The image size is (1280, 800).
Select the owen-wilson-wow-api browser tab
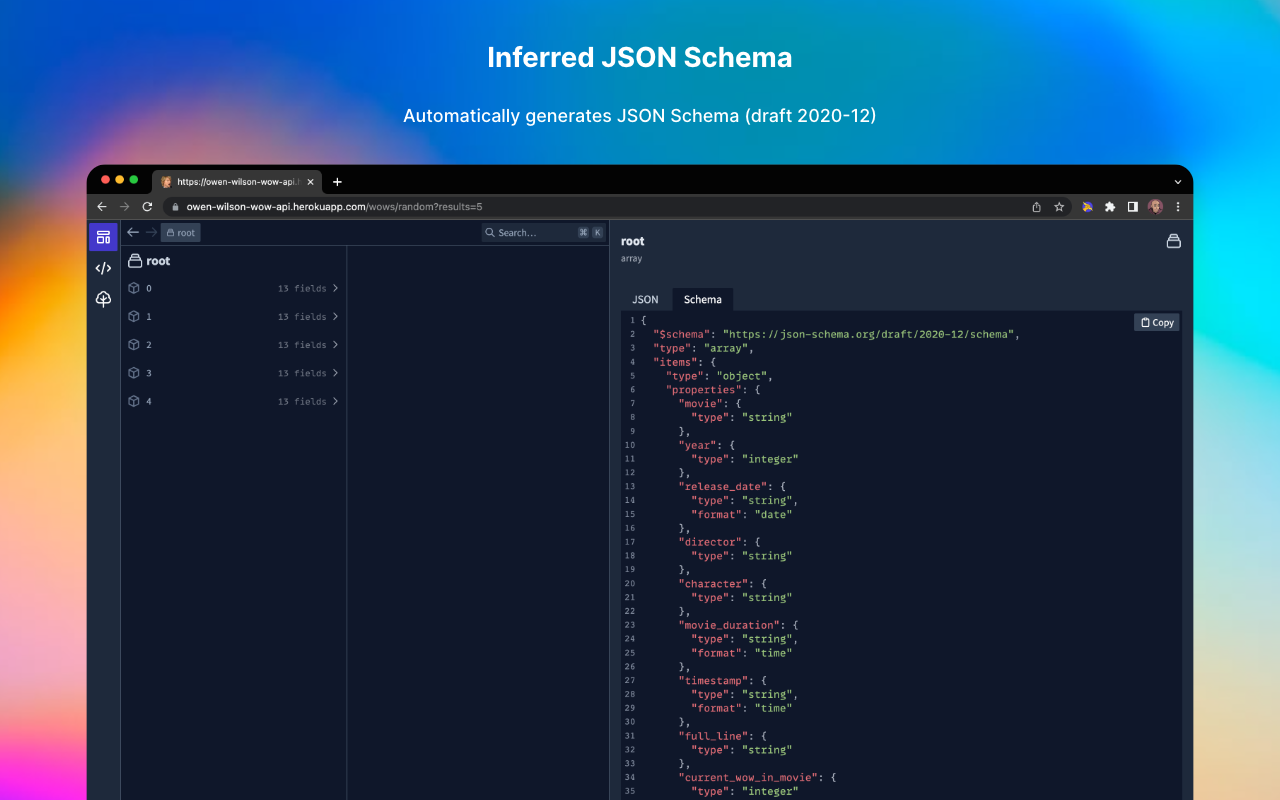[237, 182]
